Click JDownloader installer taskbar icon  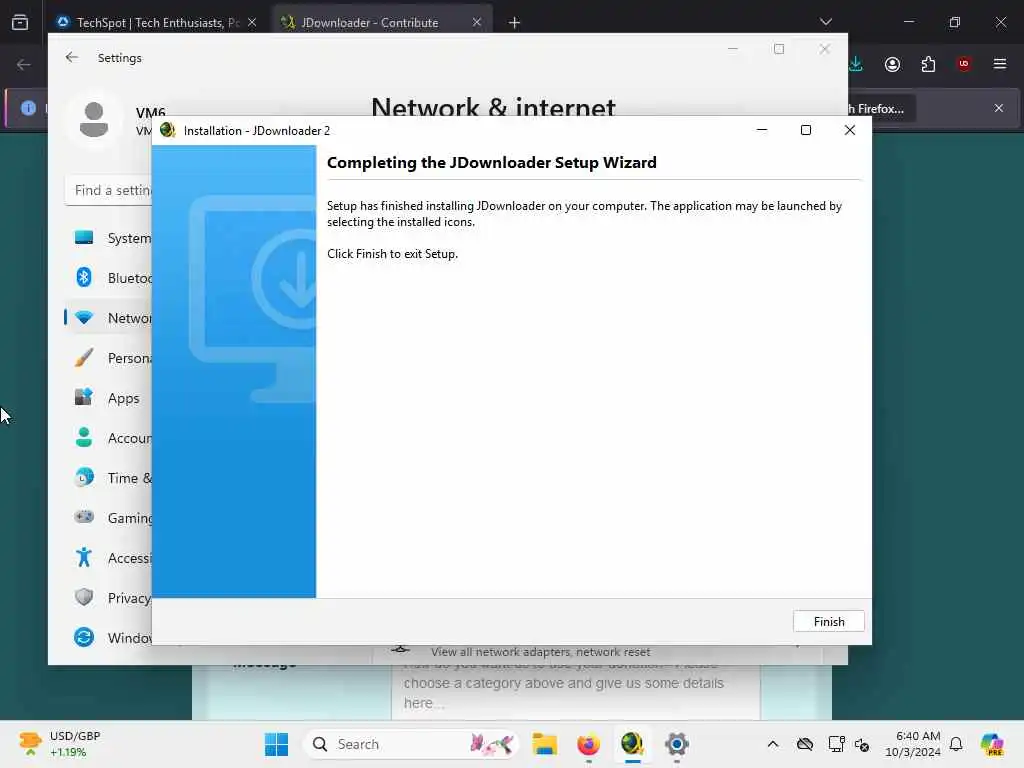click(632, 744)
